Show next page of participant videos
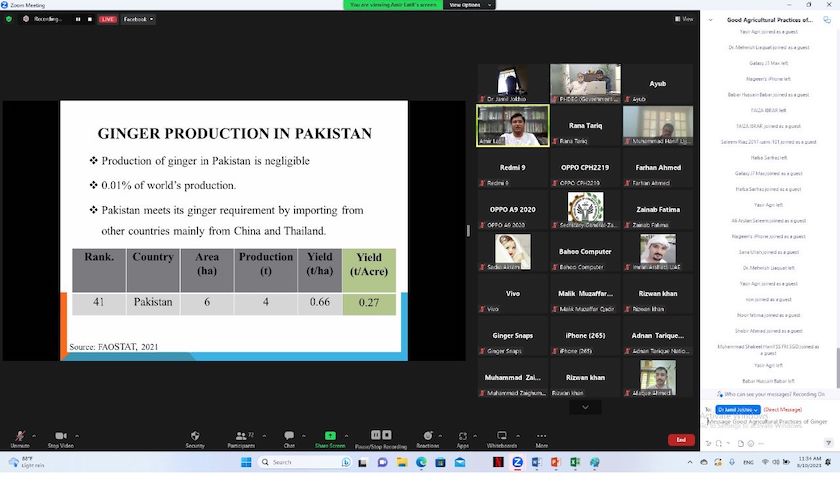This screenshot has height=500, width=840. click(585, 407)
